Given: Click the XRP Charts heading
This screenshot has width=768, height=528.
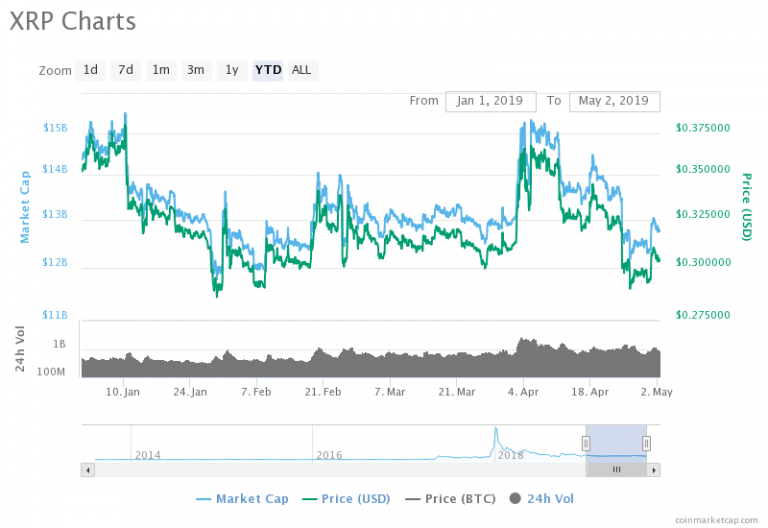Looking at the screenshot, I should point(73,22).
